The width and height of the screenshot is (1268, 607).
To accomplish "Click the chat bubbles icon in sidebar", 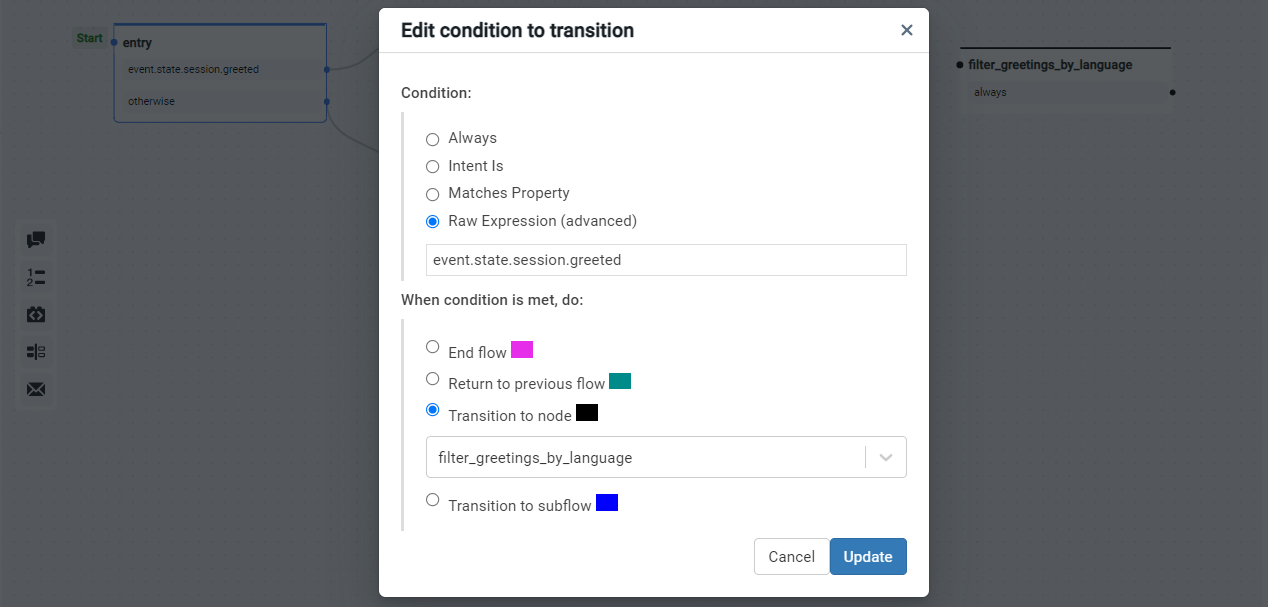I will [36, 240].
